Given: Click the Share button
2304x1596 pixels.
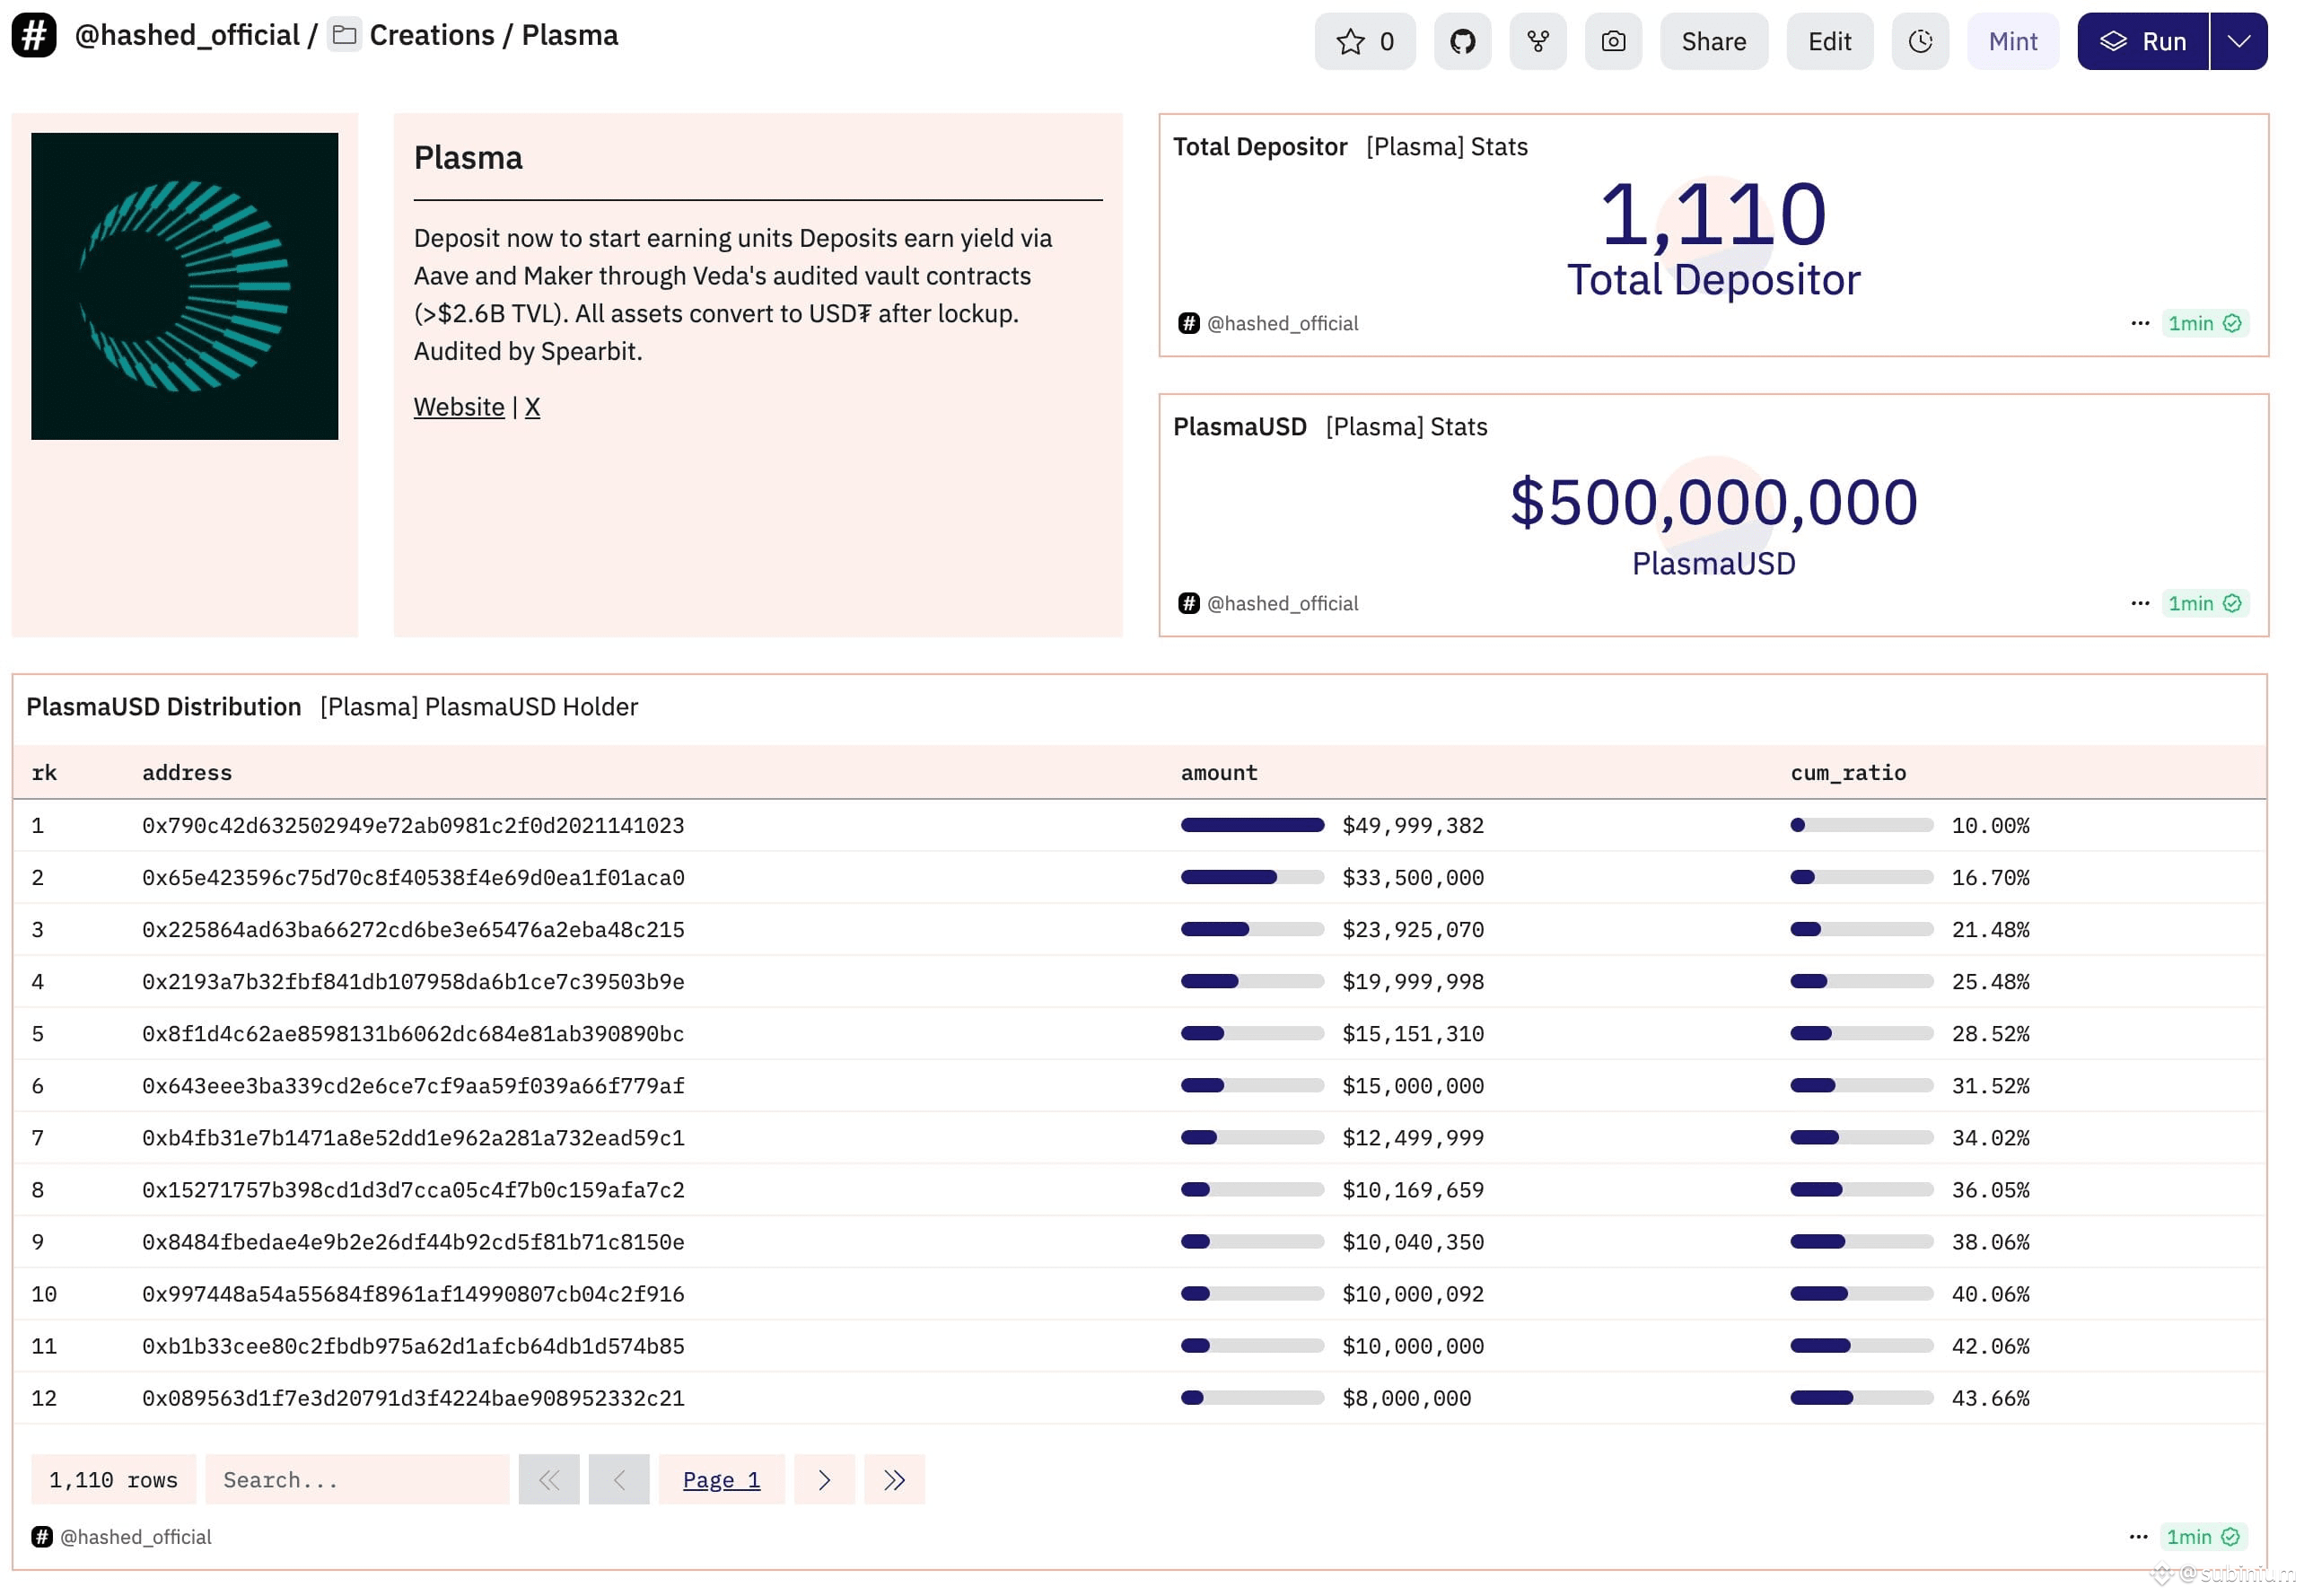Looking at the screenshot, I should [x=1713, y=41].
